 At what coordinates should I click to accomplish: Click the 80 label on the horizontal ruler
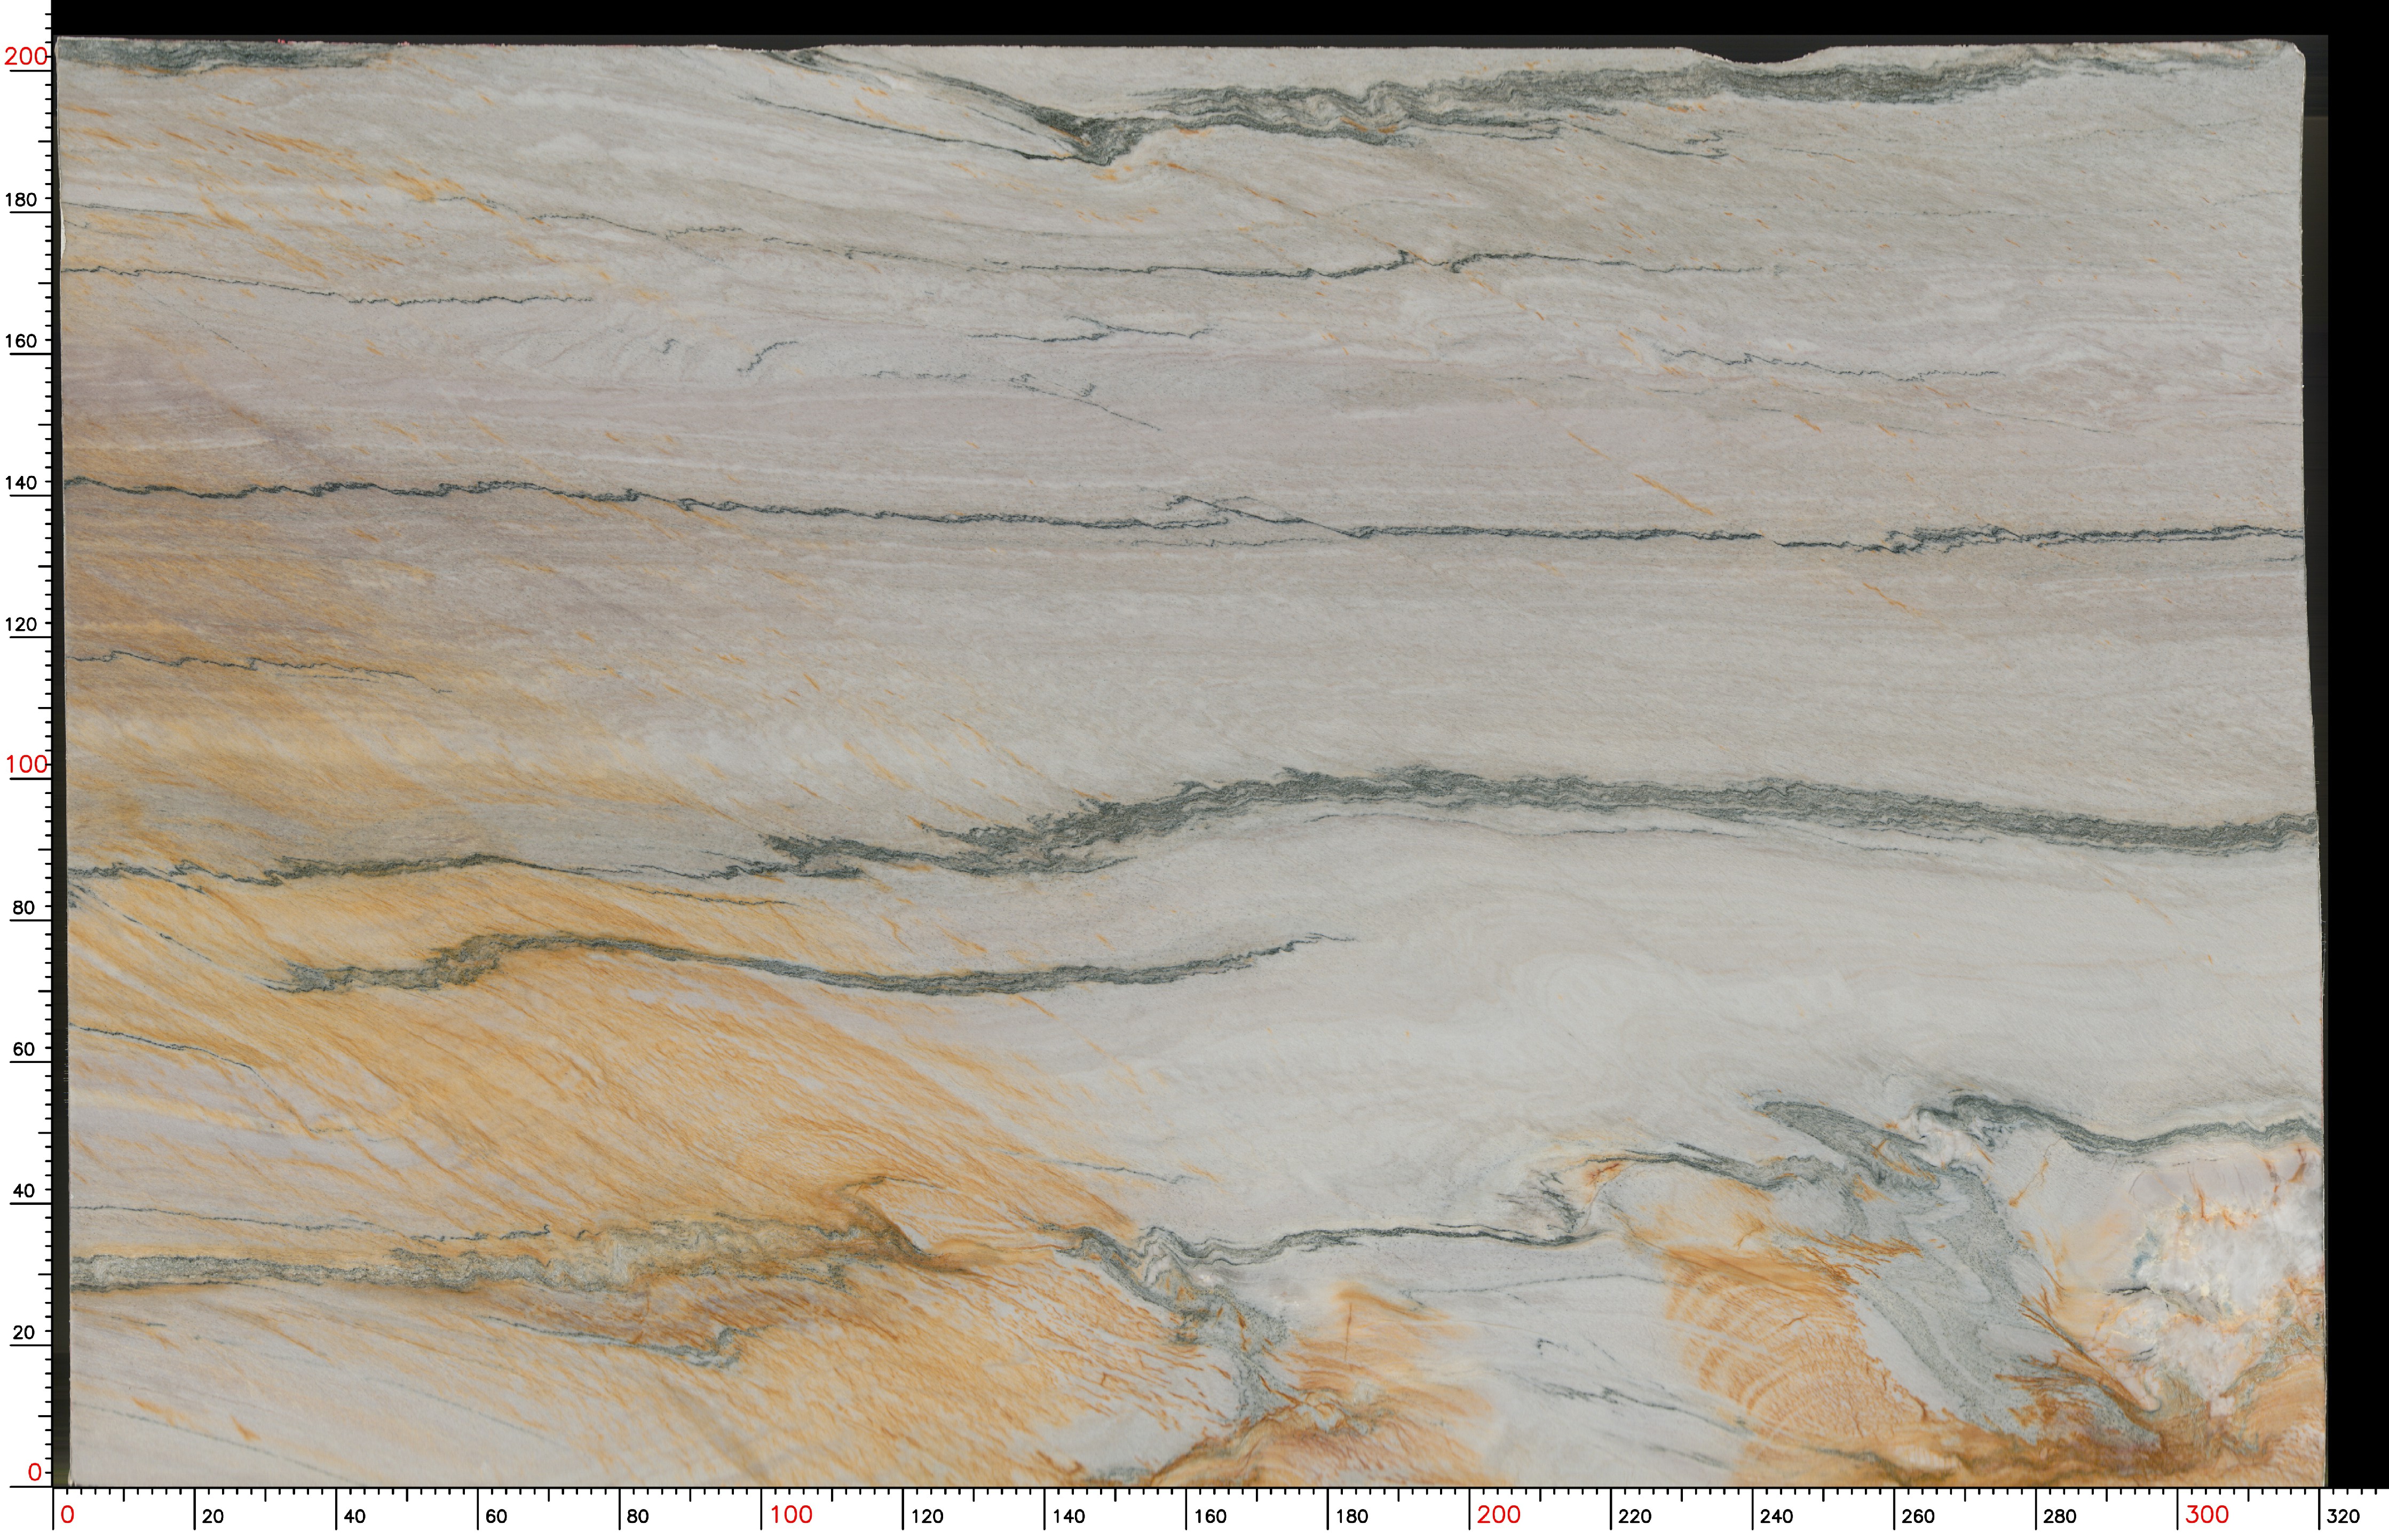tap(638, 1516)
